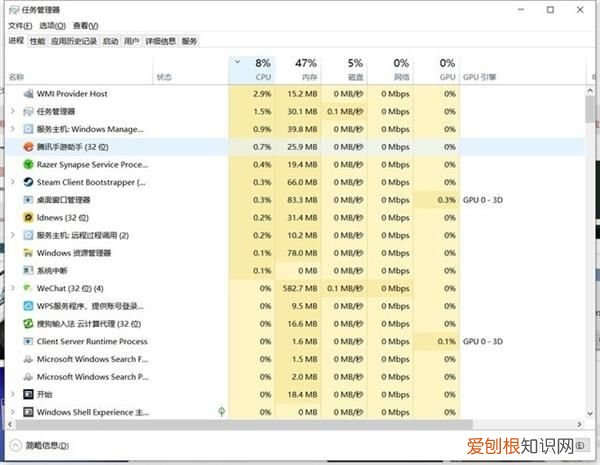Viewport: 600px width, 465px height.
Task: Expand Steam Client Bootstrapper group
Action: pos(13,182)
